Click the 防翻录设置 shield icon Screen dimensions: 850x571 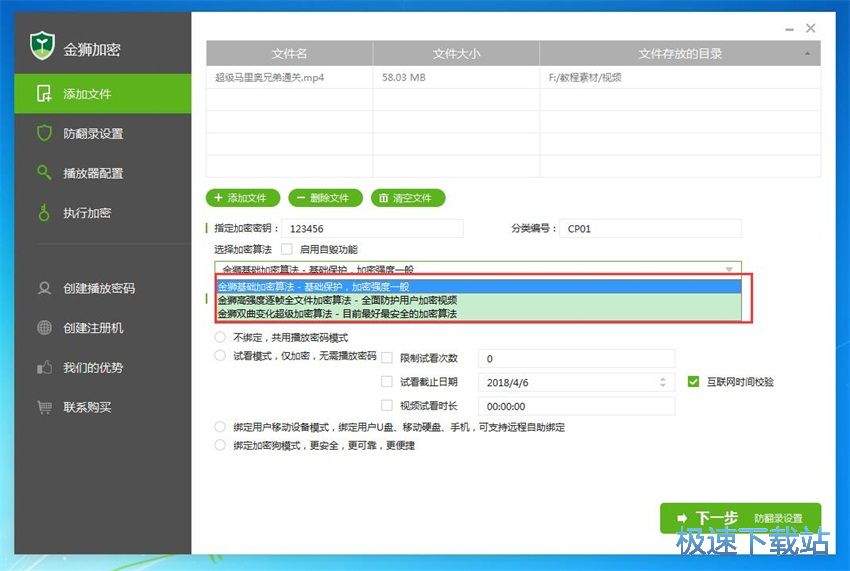(44, 133)
